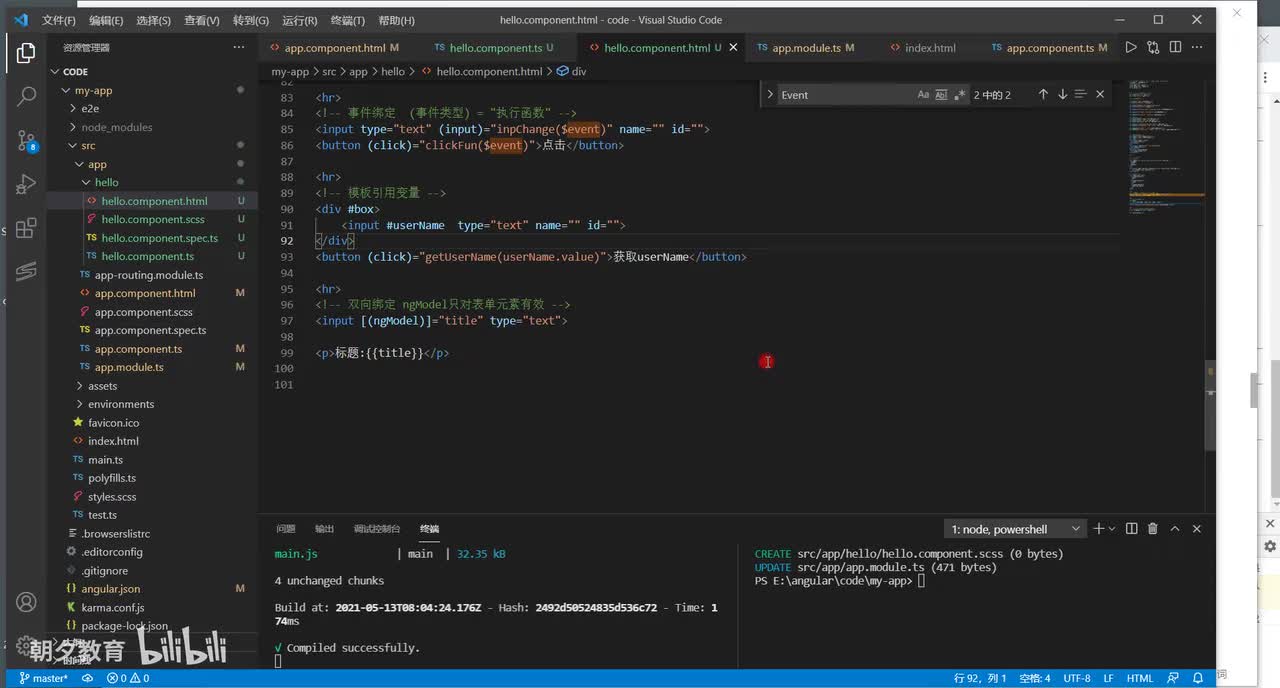1280x688 pixels.
Task: Open the terminal selector dropdown
Action: [x=1015, y=529]
